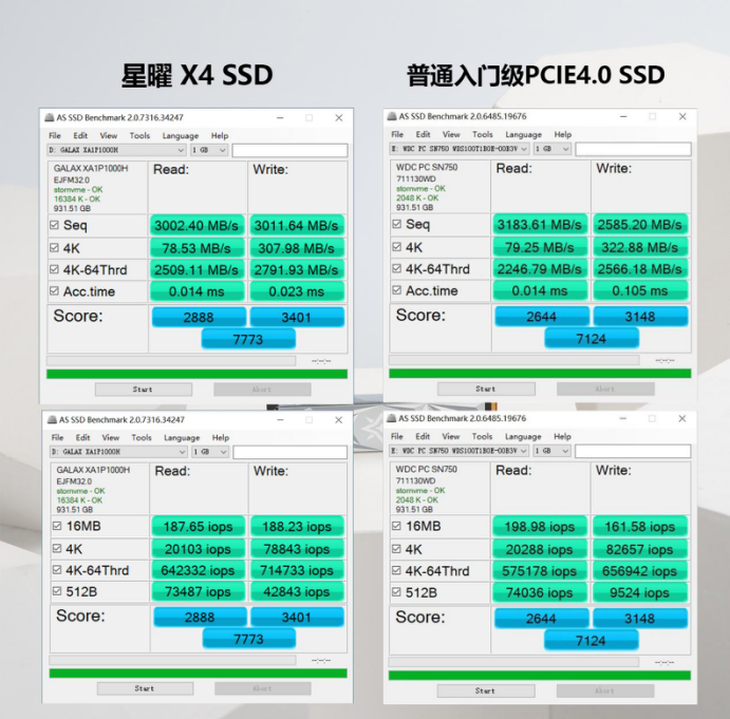This screenshot has width=730, height=719.
Task: Click green progress bar in WDC MB/s window
Action: coord(540,373)
